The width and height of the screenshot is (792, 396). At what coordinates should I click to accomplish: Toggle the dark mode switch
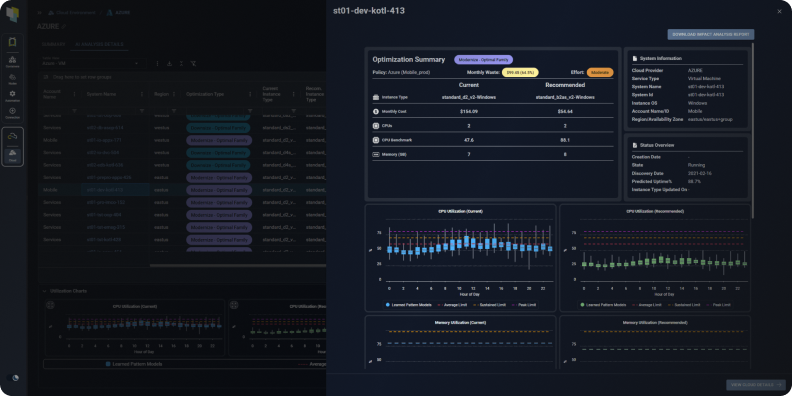pyautogui.click(x=14, y=378)
